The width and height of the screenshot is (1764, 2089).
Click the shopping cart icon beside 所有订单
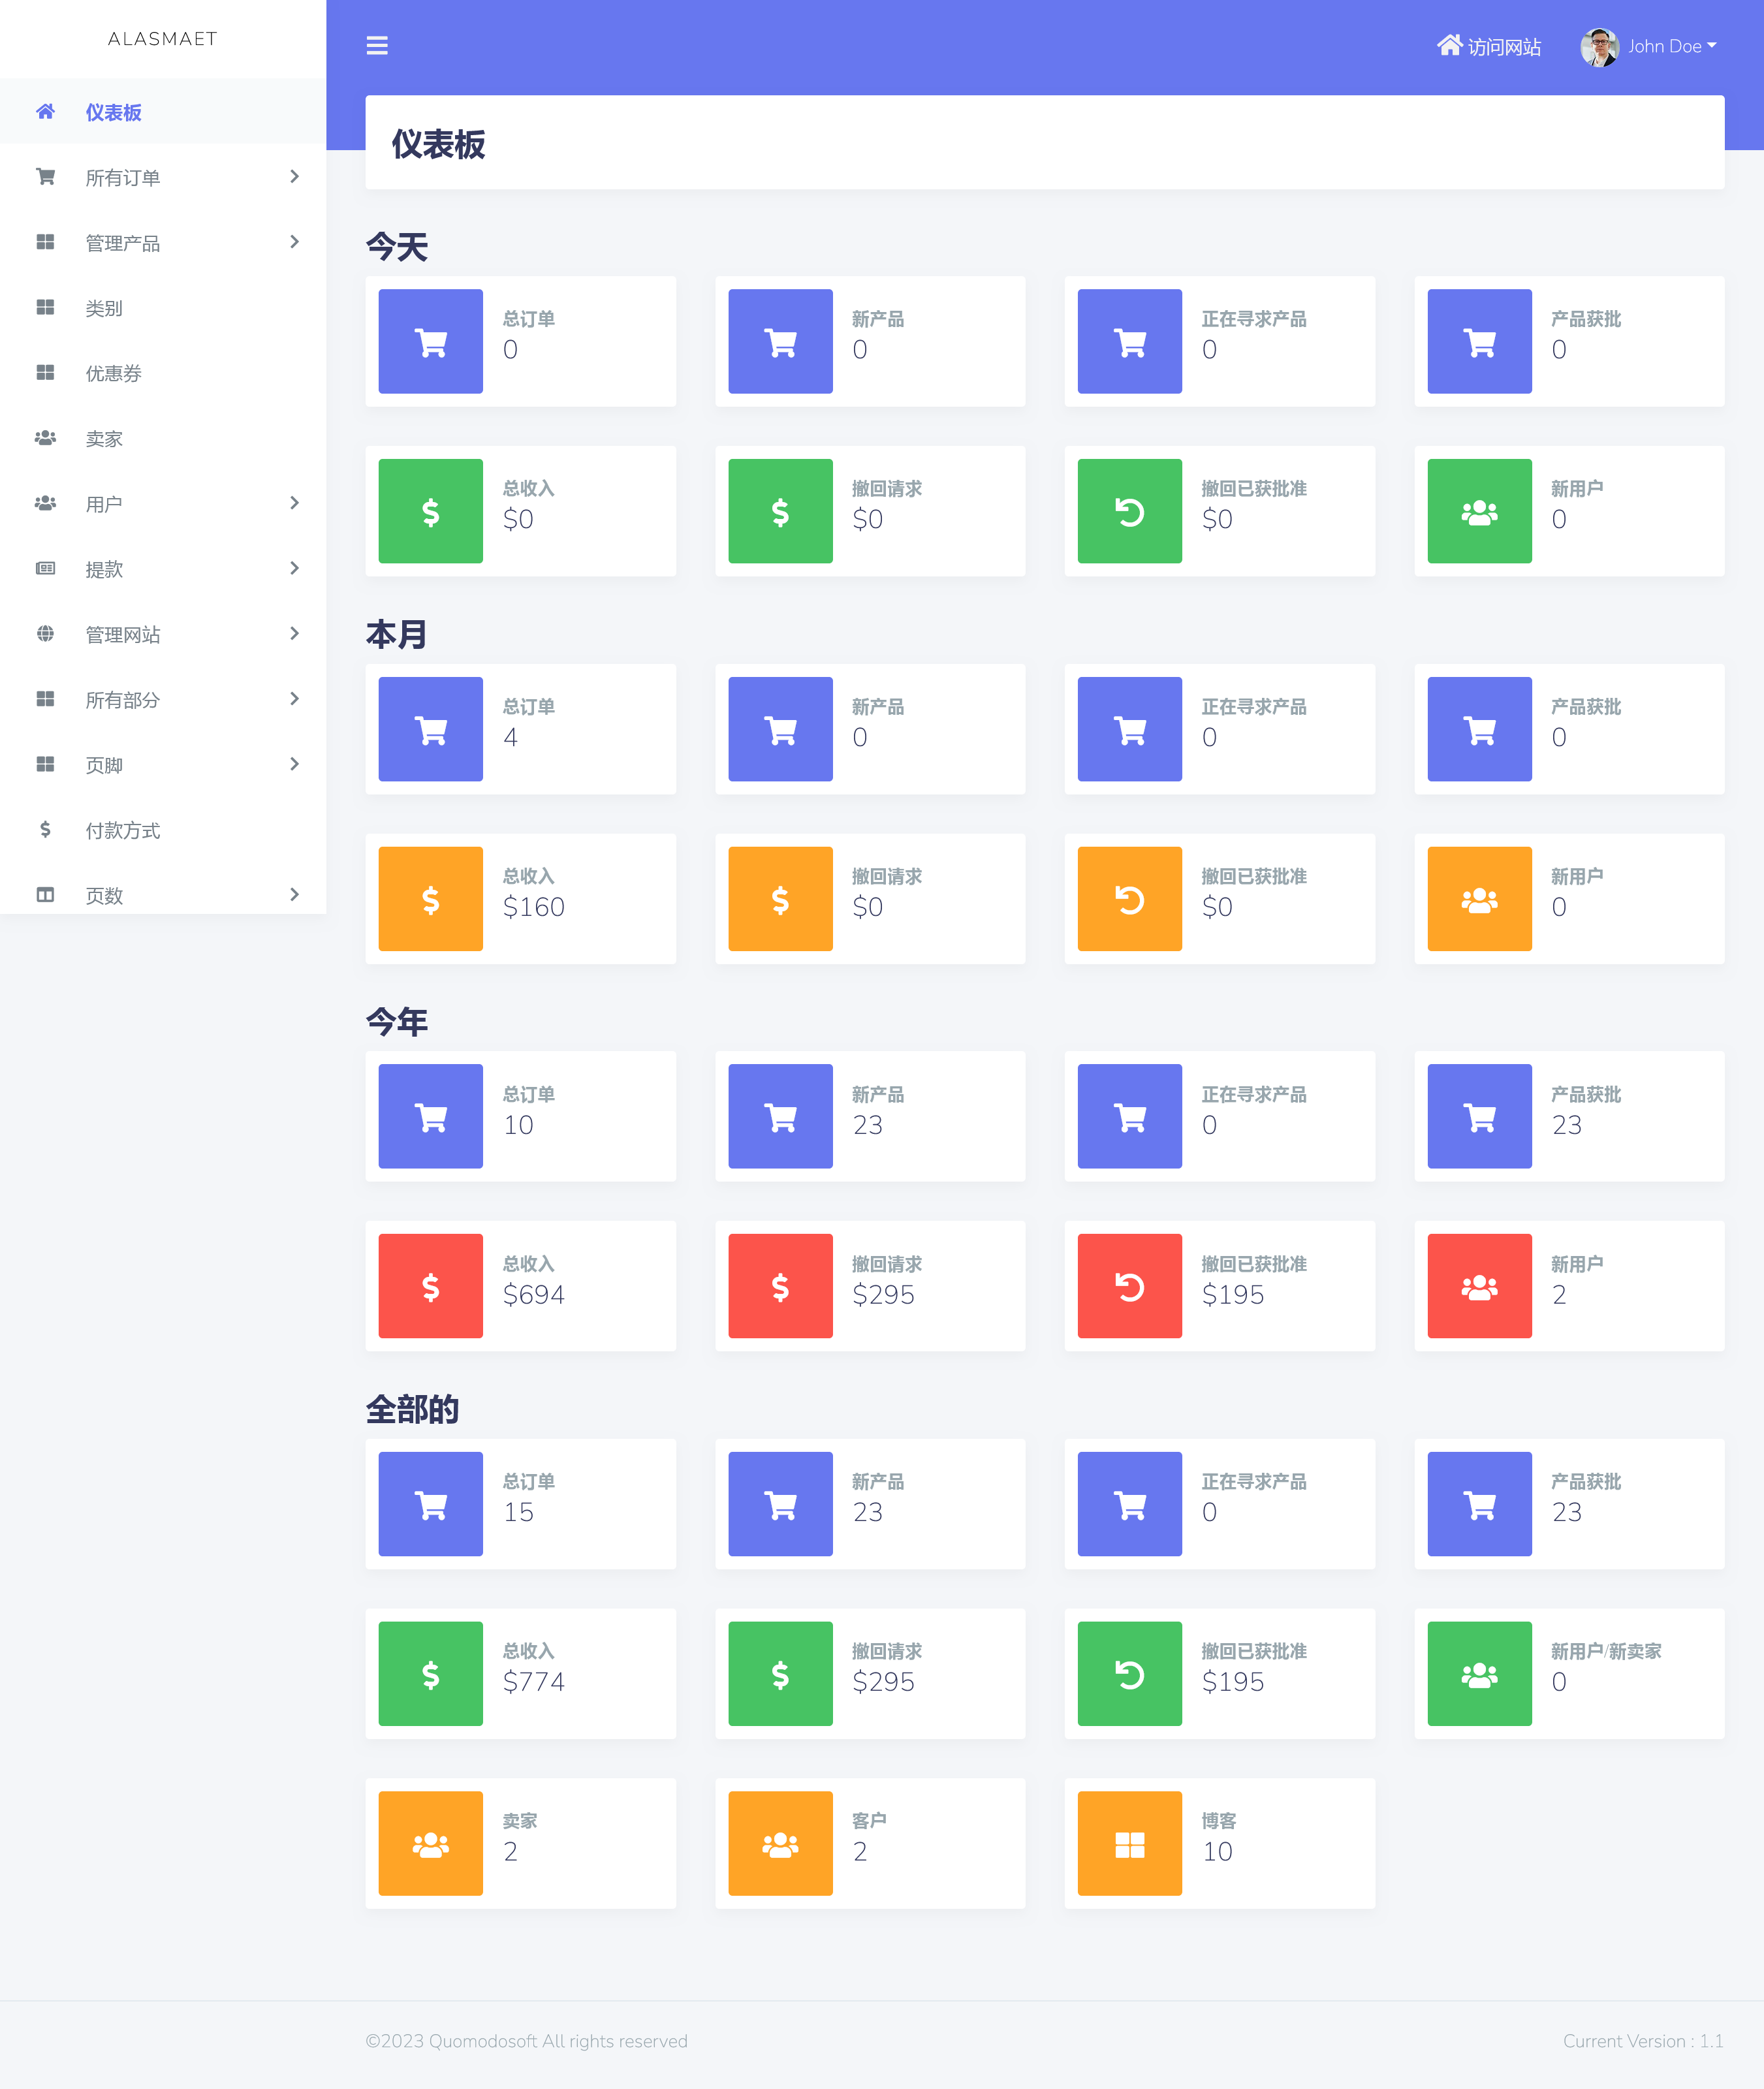point(45,177)
